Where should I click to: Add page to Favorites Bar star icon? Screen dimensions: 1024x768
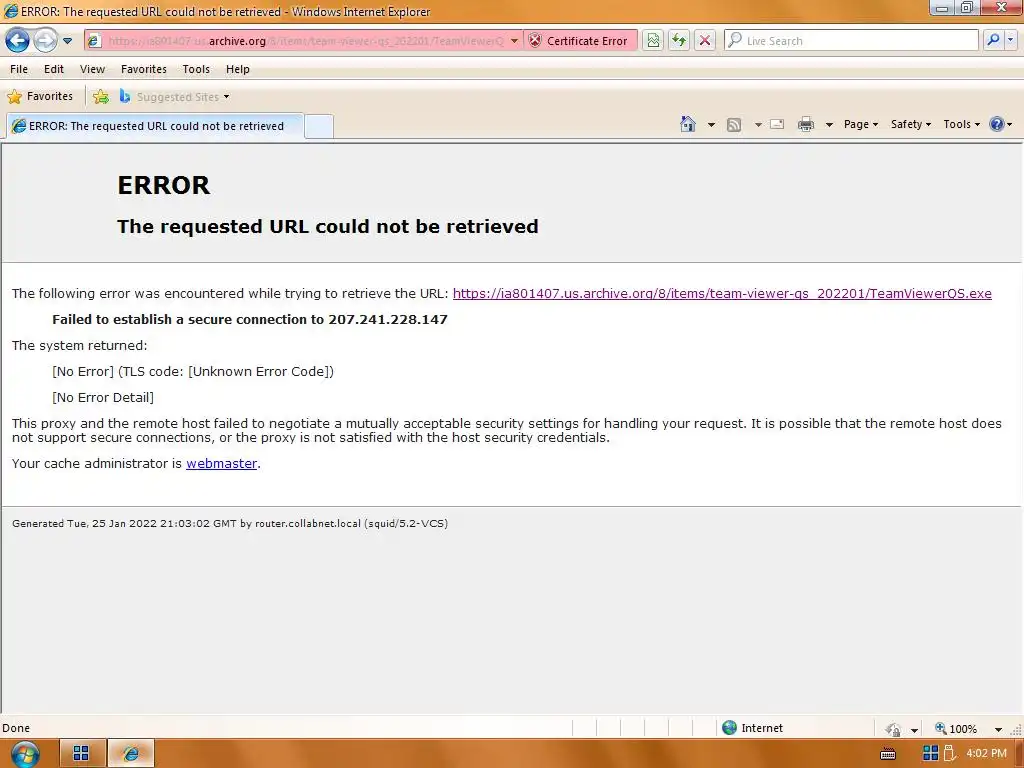[x=101, y=97]
